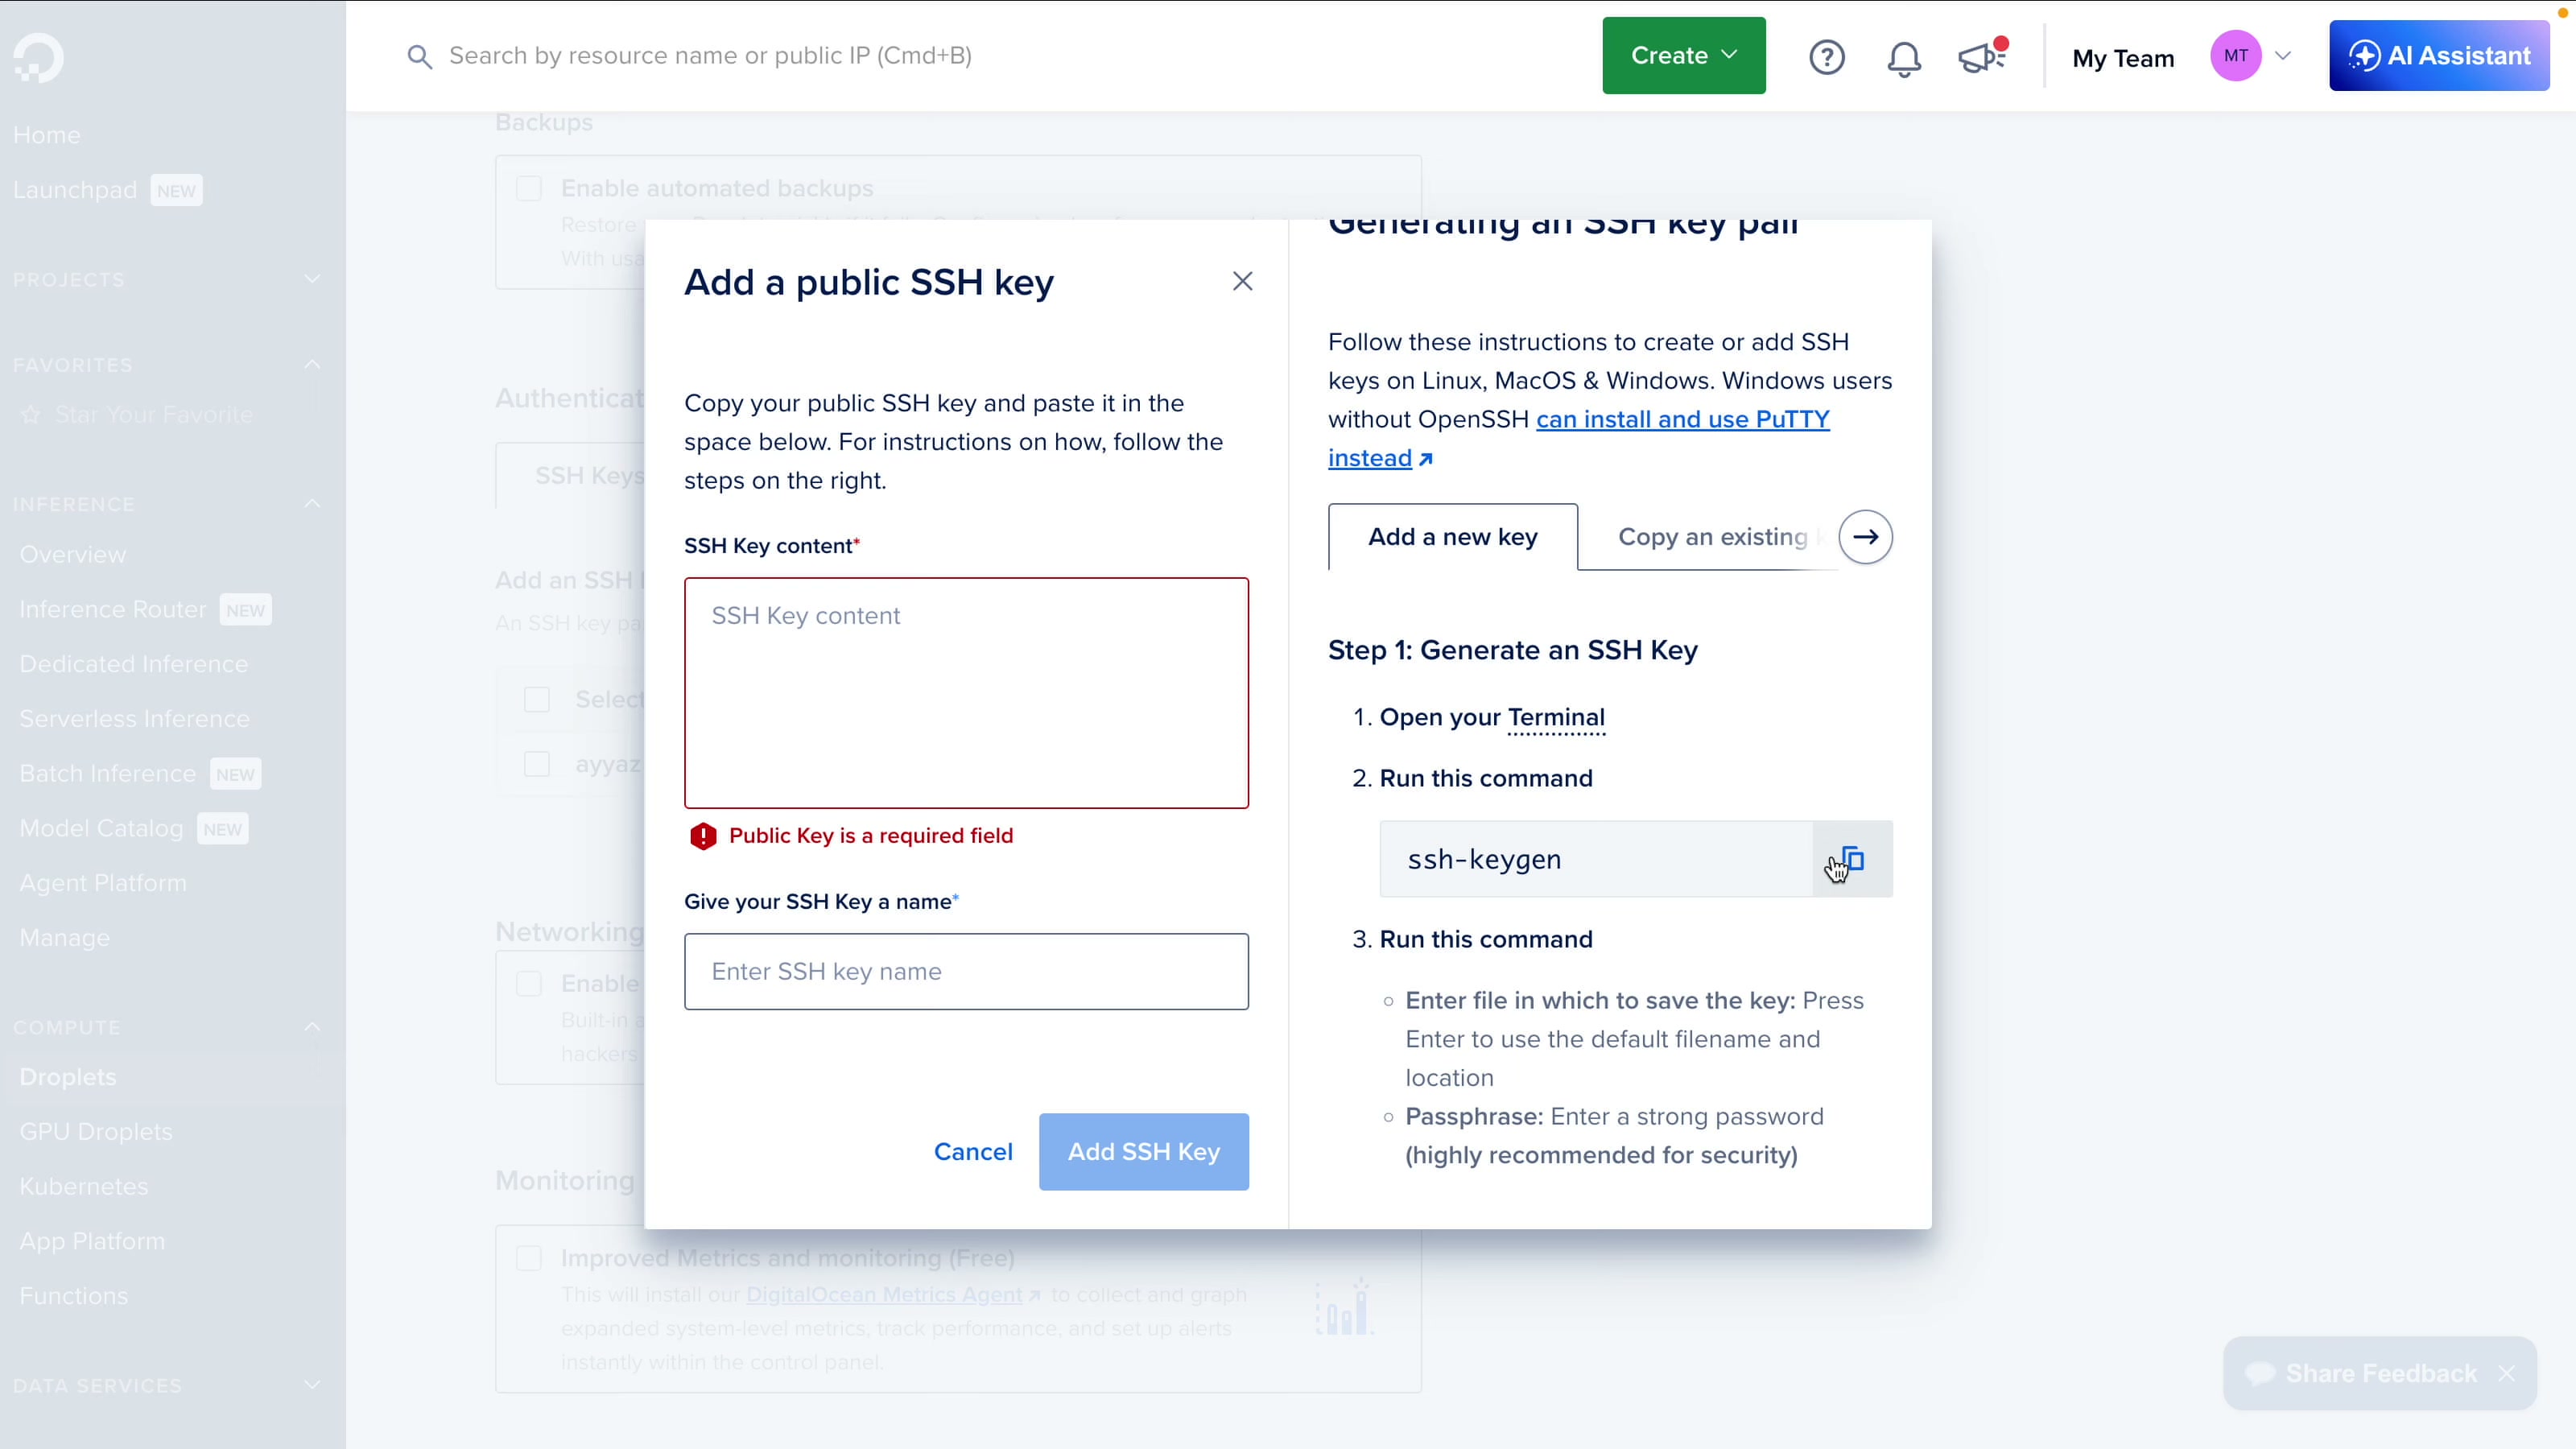Open Kubernetes
This screenshot has width=2576, height=1449.
[84, 1187]
